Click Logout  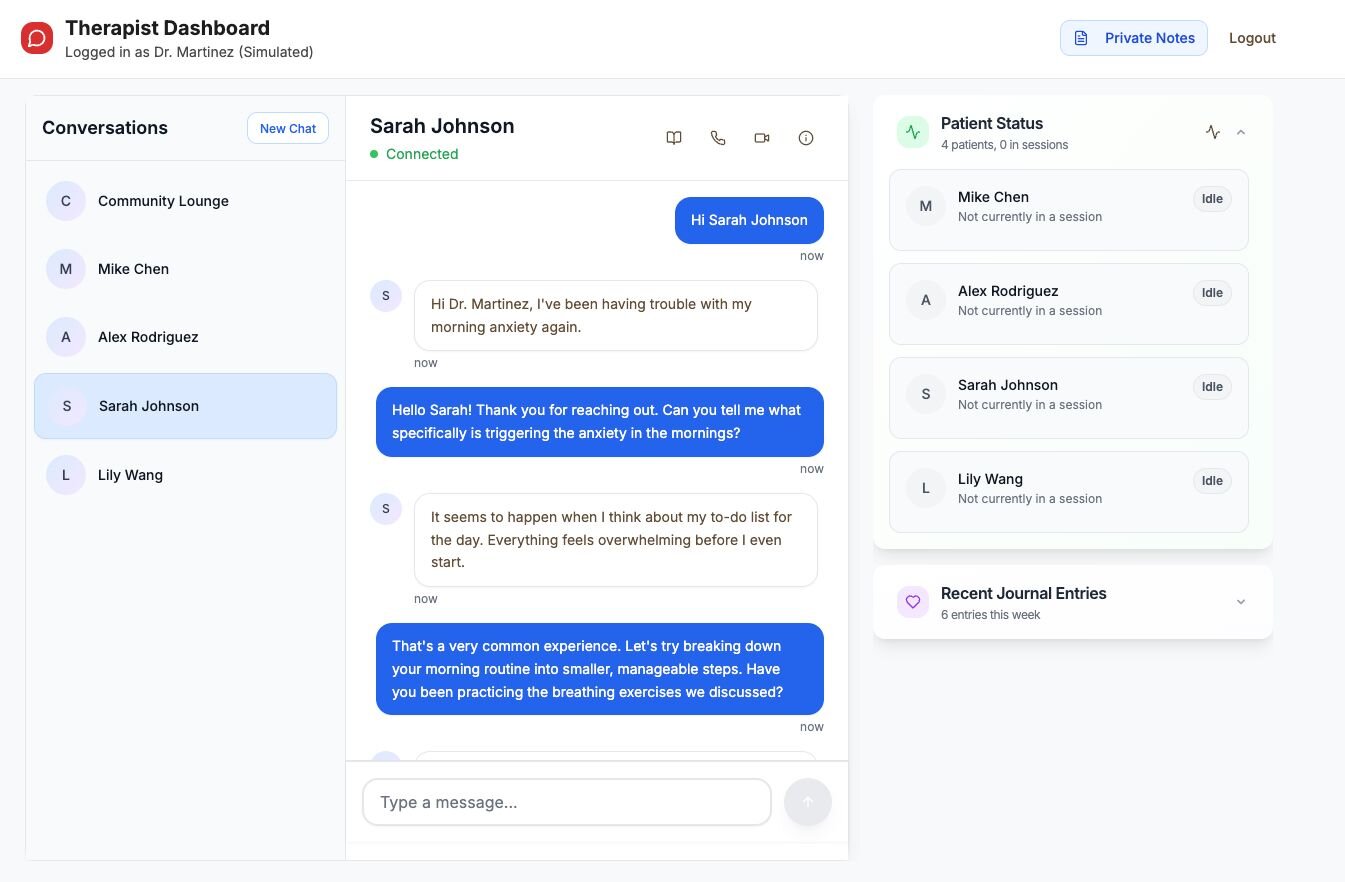(x=1252, y=38)
